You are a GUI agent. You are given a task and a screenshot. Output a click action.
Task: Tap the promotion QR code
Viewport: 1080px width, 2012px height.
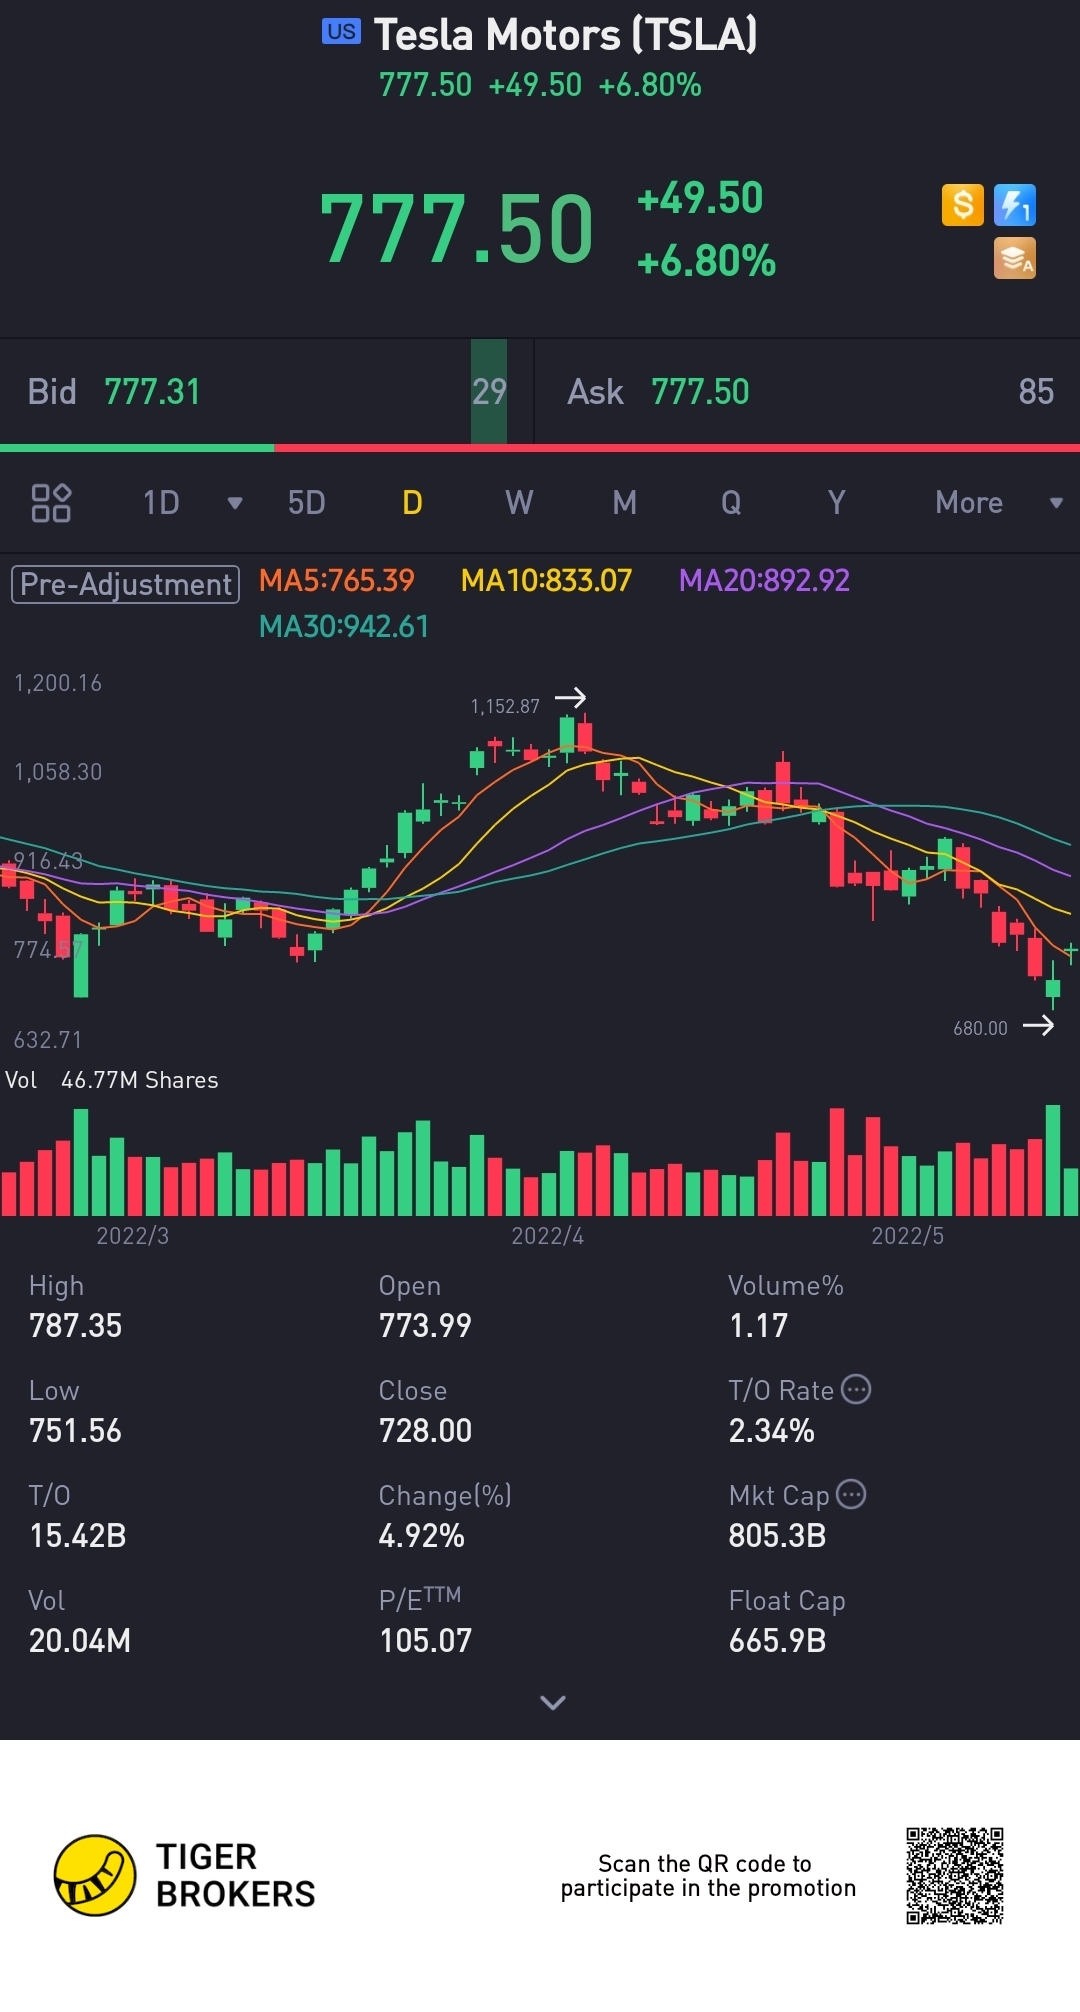pos(955,1876)
